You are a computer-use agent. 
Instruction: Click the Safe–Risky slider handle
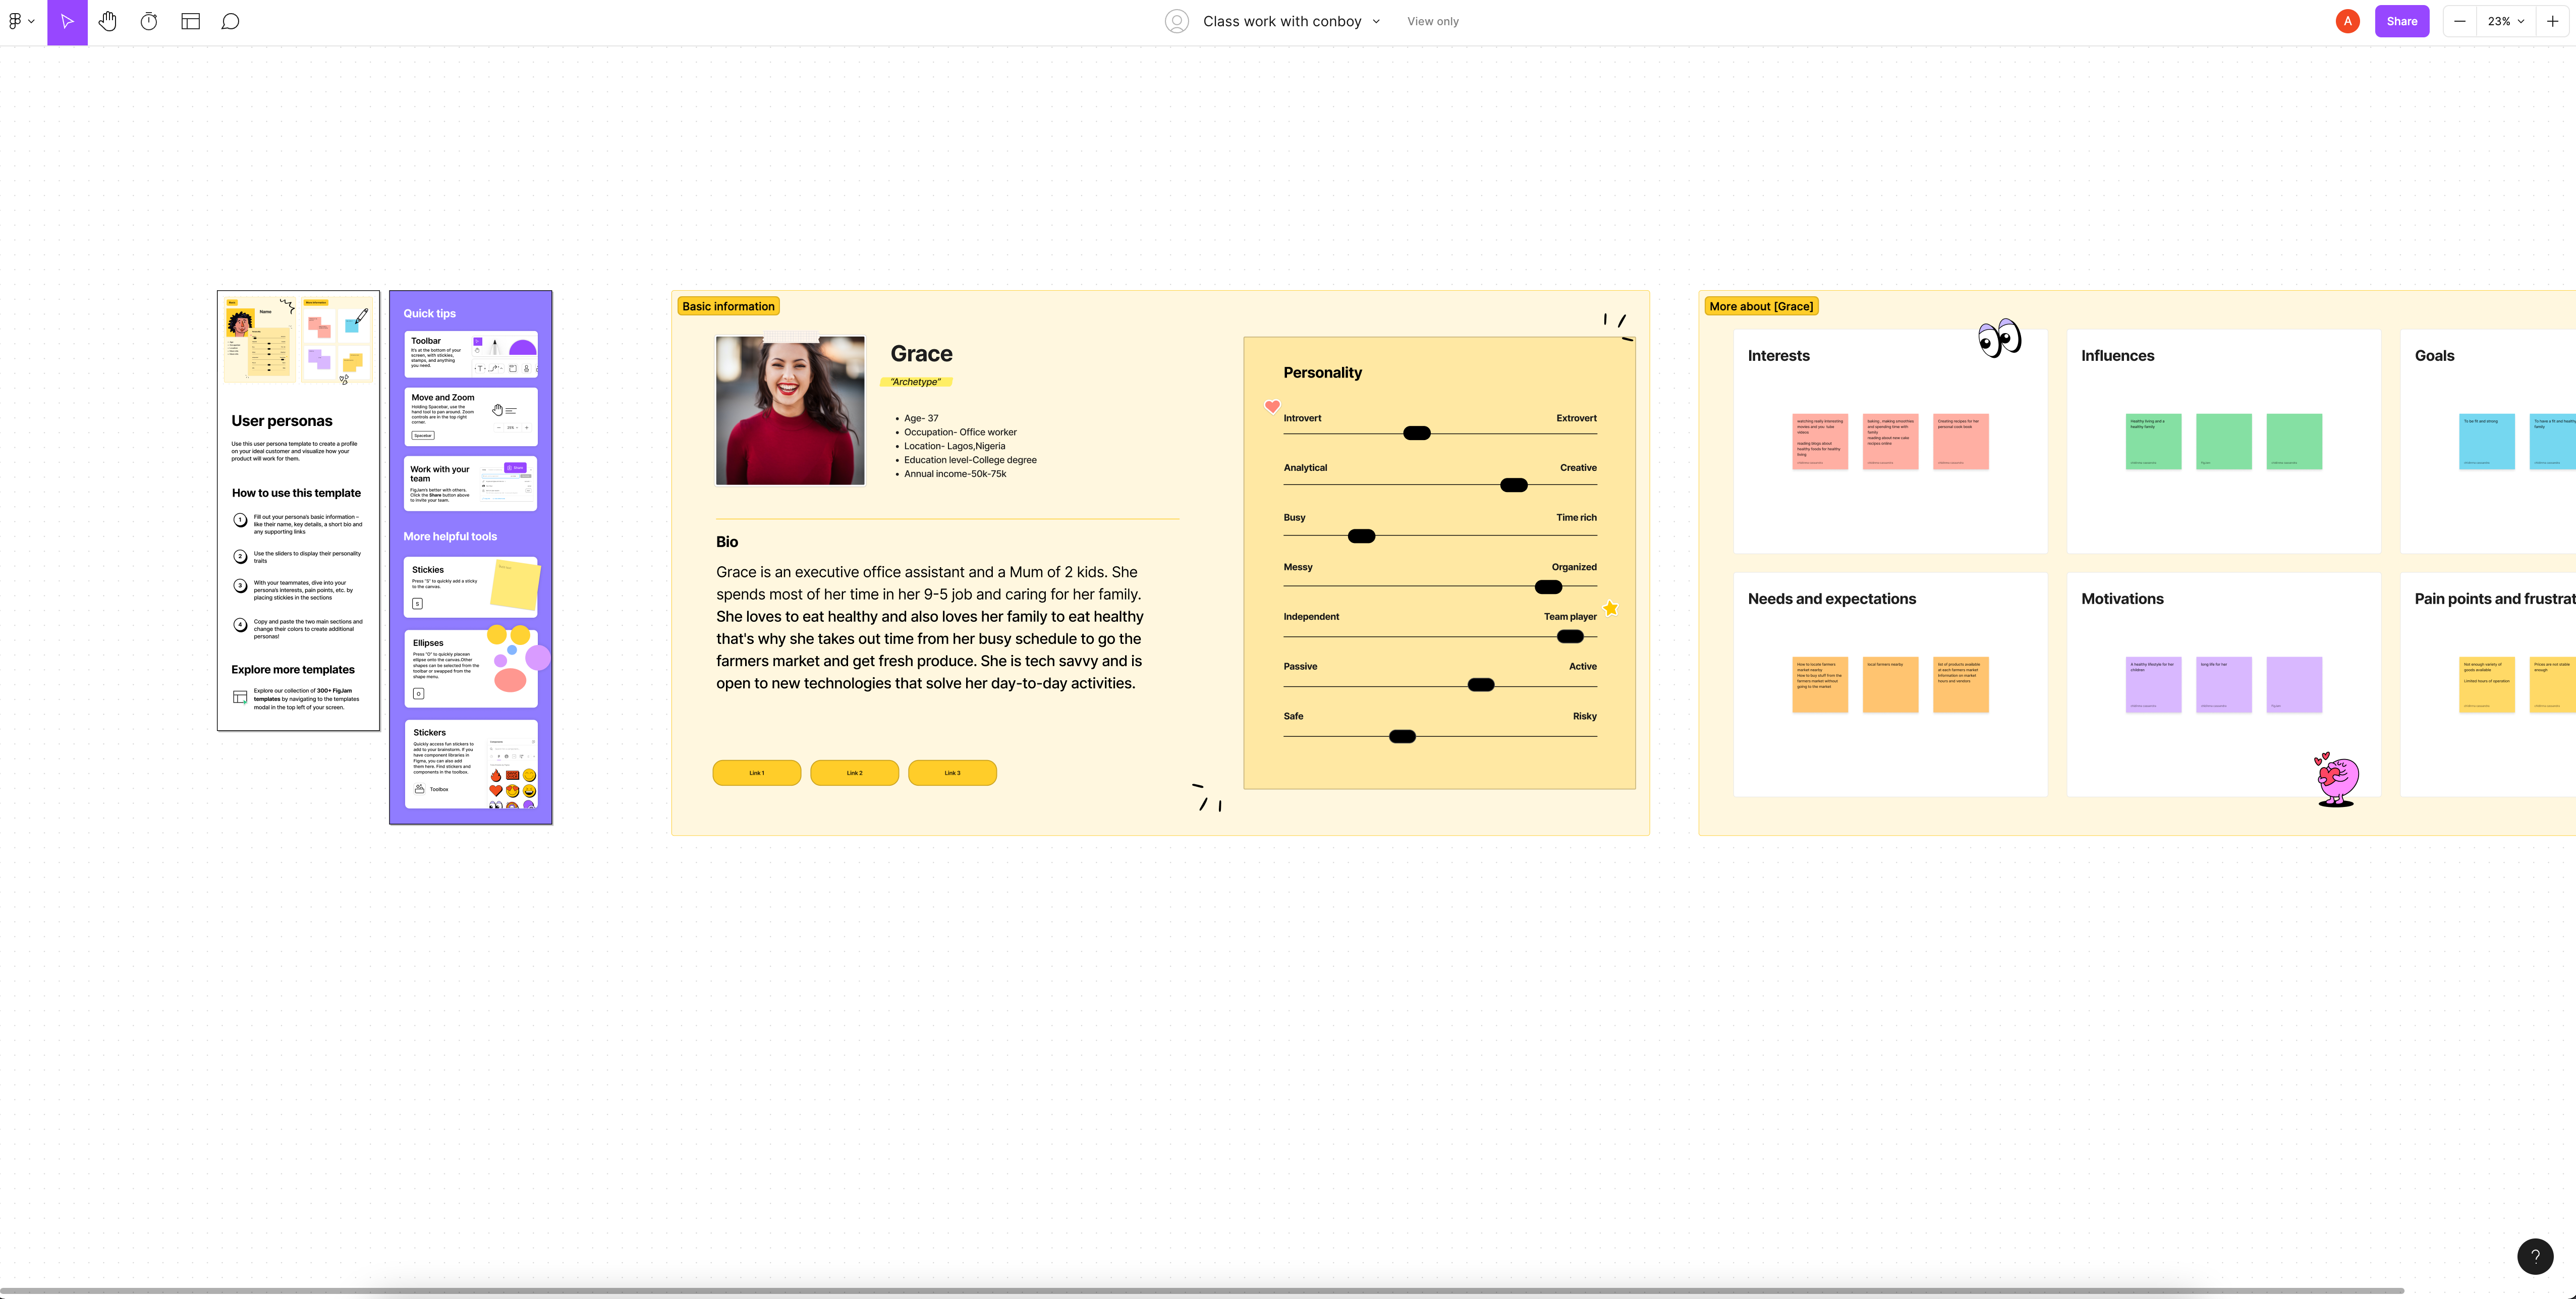point(1402,737)
